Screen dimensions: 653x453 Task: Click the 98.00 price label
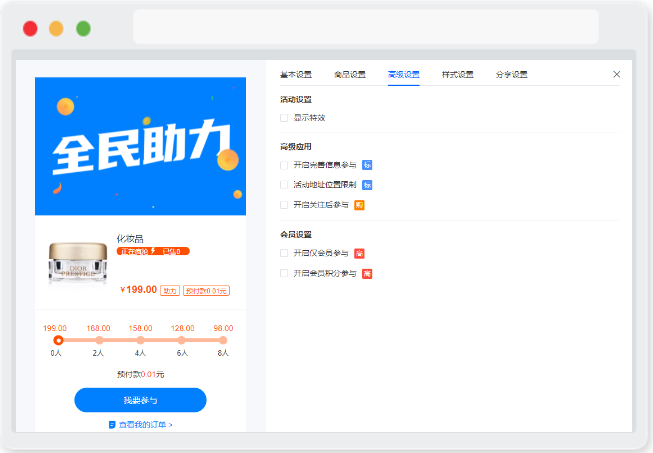[x=223, y=328]
